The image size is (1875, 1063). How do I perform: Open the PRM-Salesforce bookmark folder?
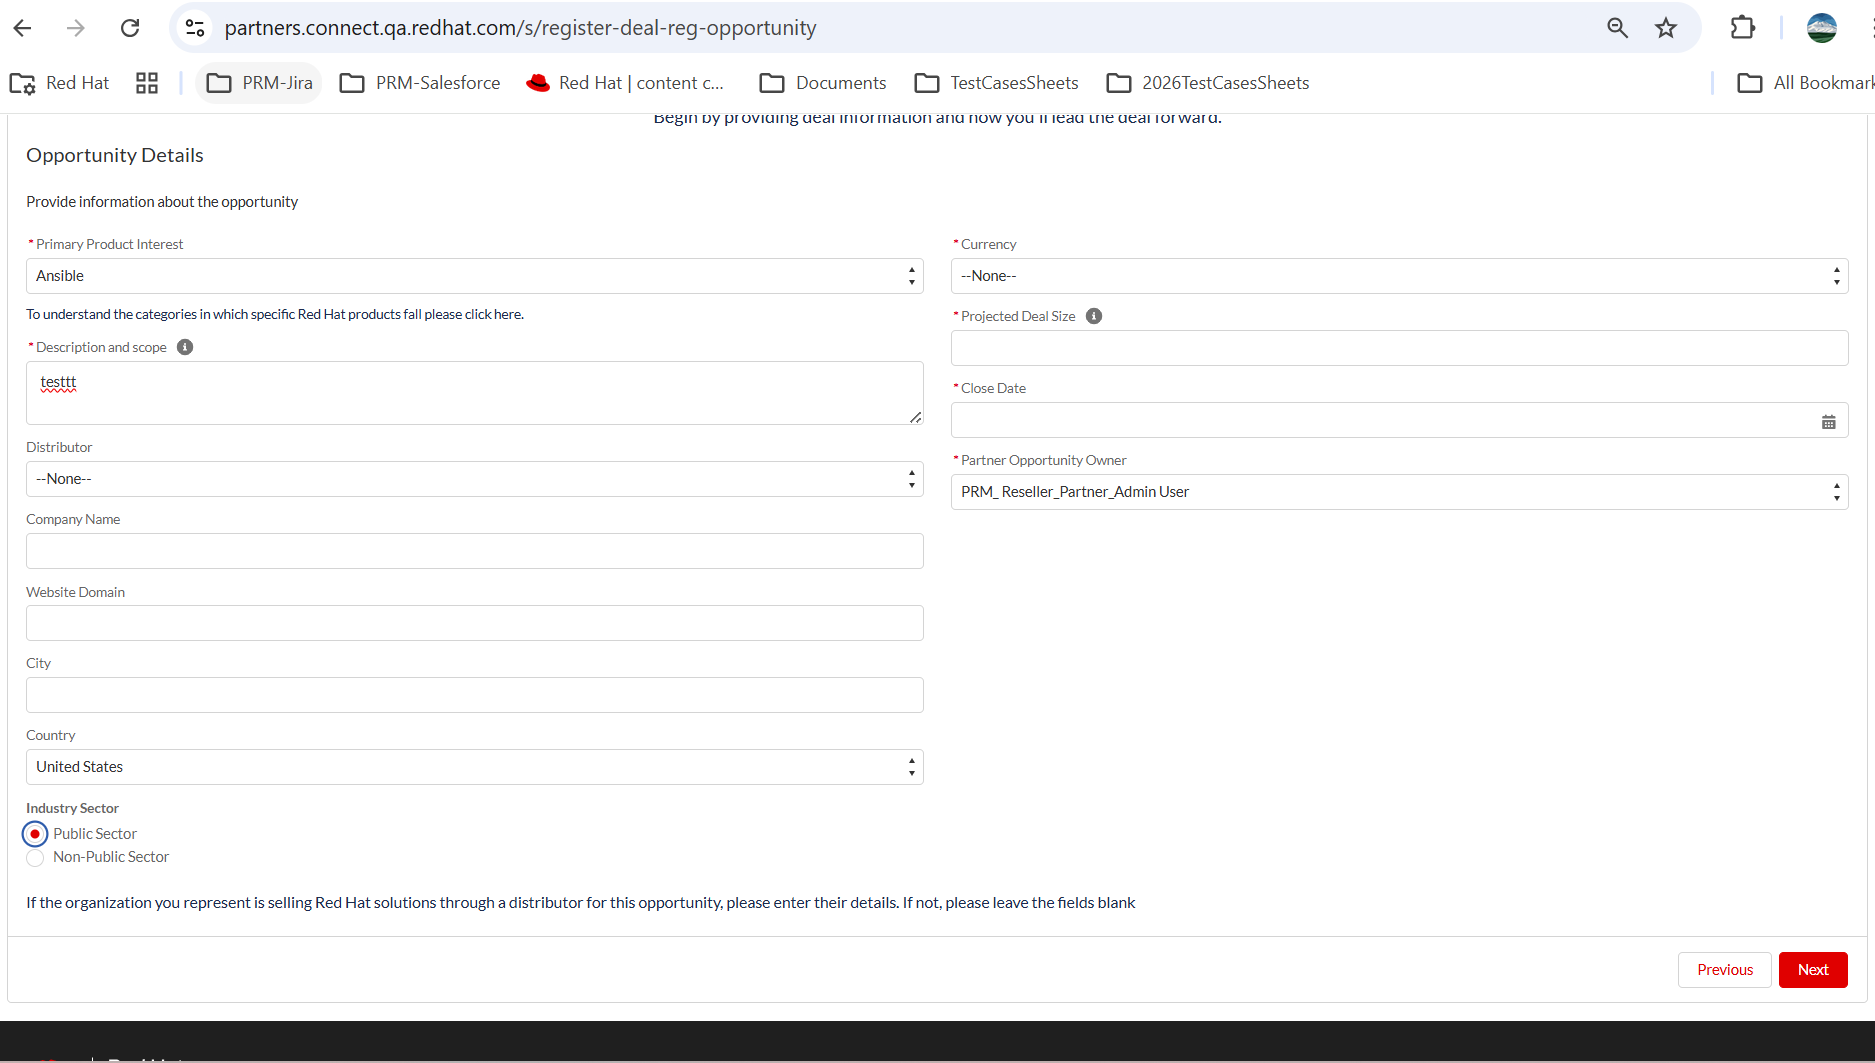420,83
